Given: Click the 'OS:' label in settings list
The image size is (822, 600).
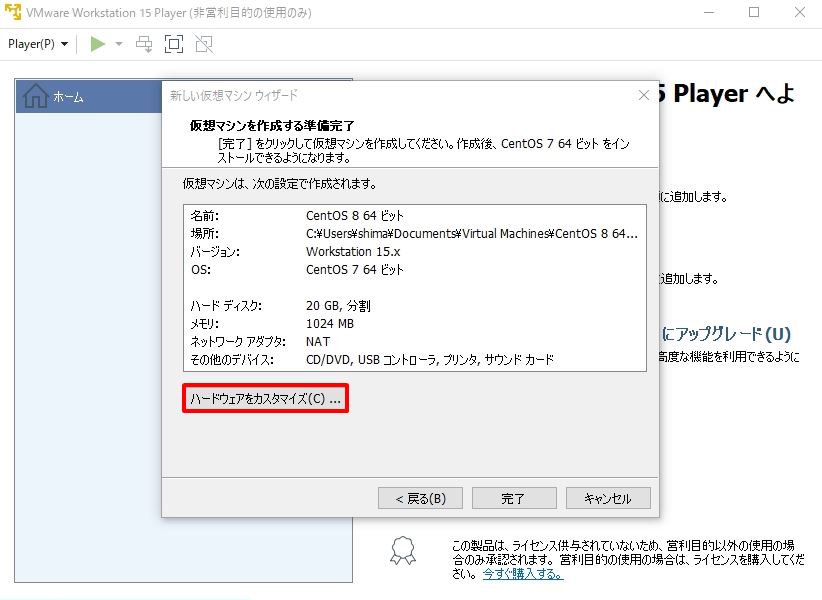Looking at the screenshot, I should (201, 269).
